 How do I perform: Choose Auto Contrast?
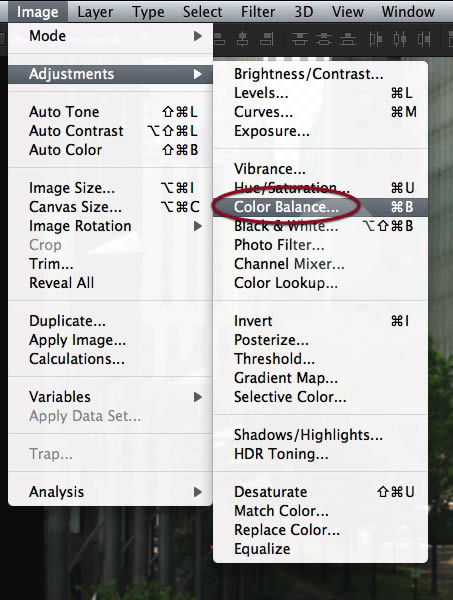(x=110, y=131)
